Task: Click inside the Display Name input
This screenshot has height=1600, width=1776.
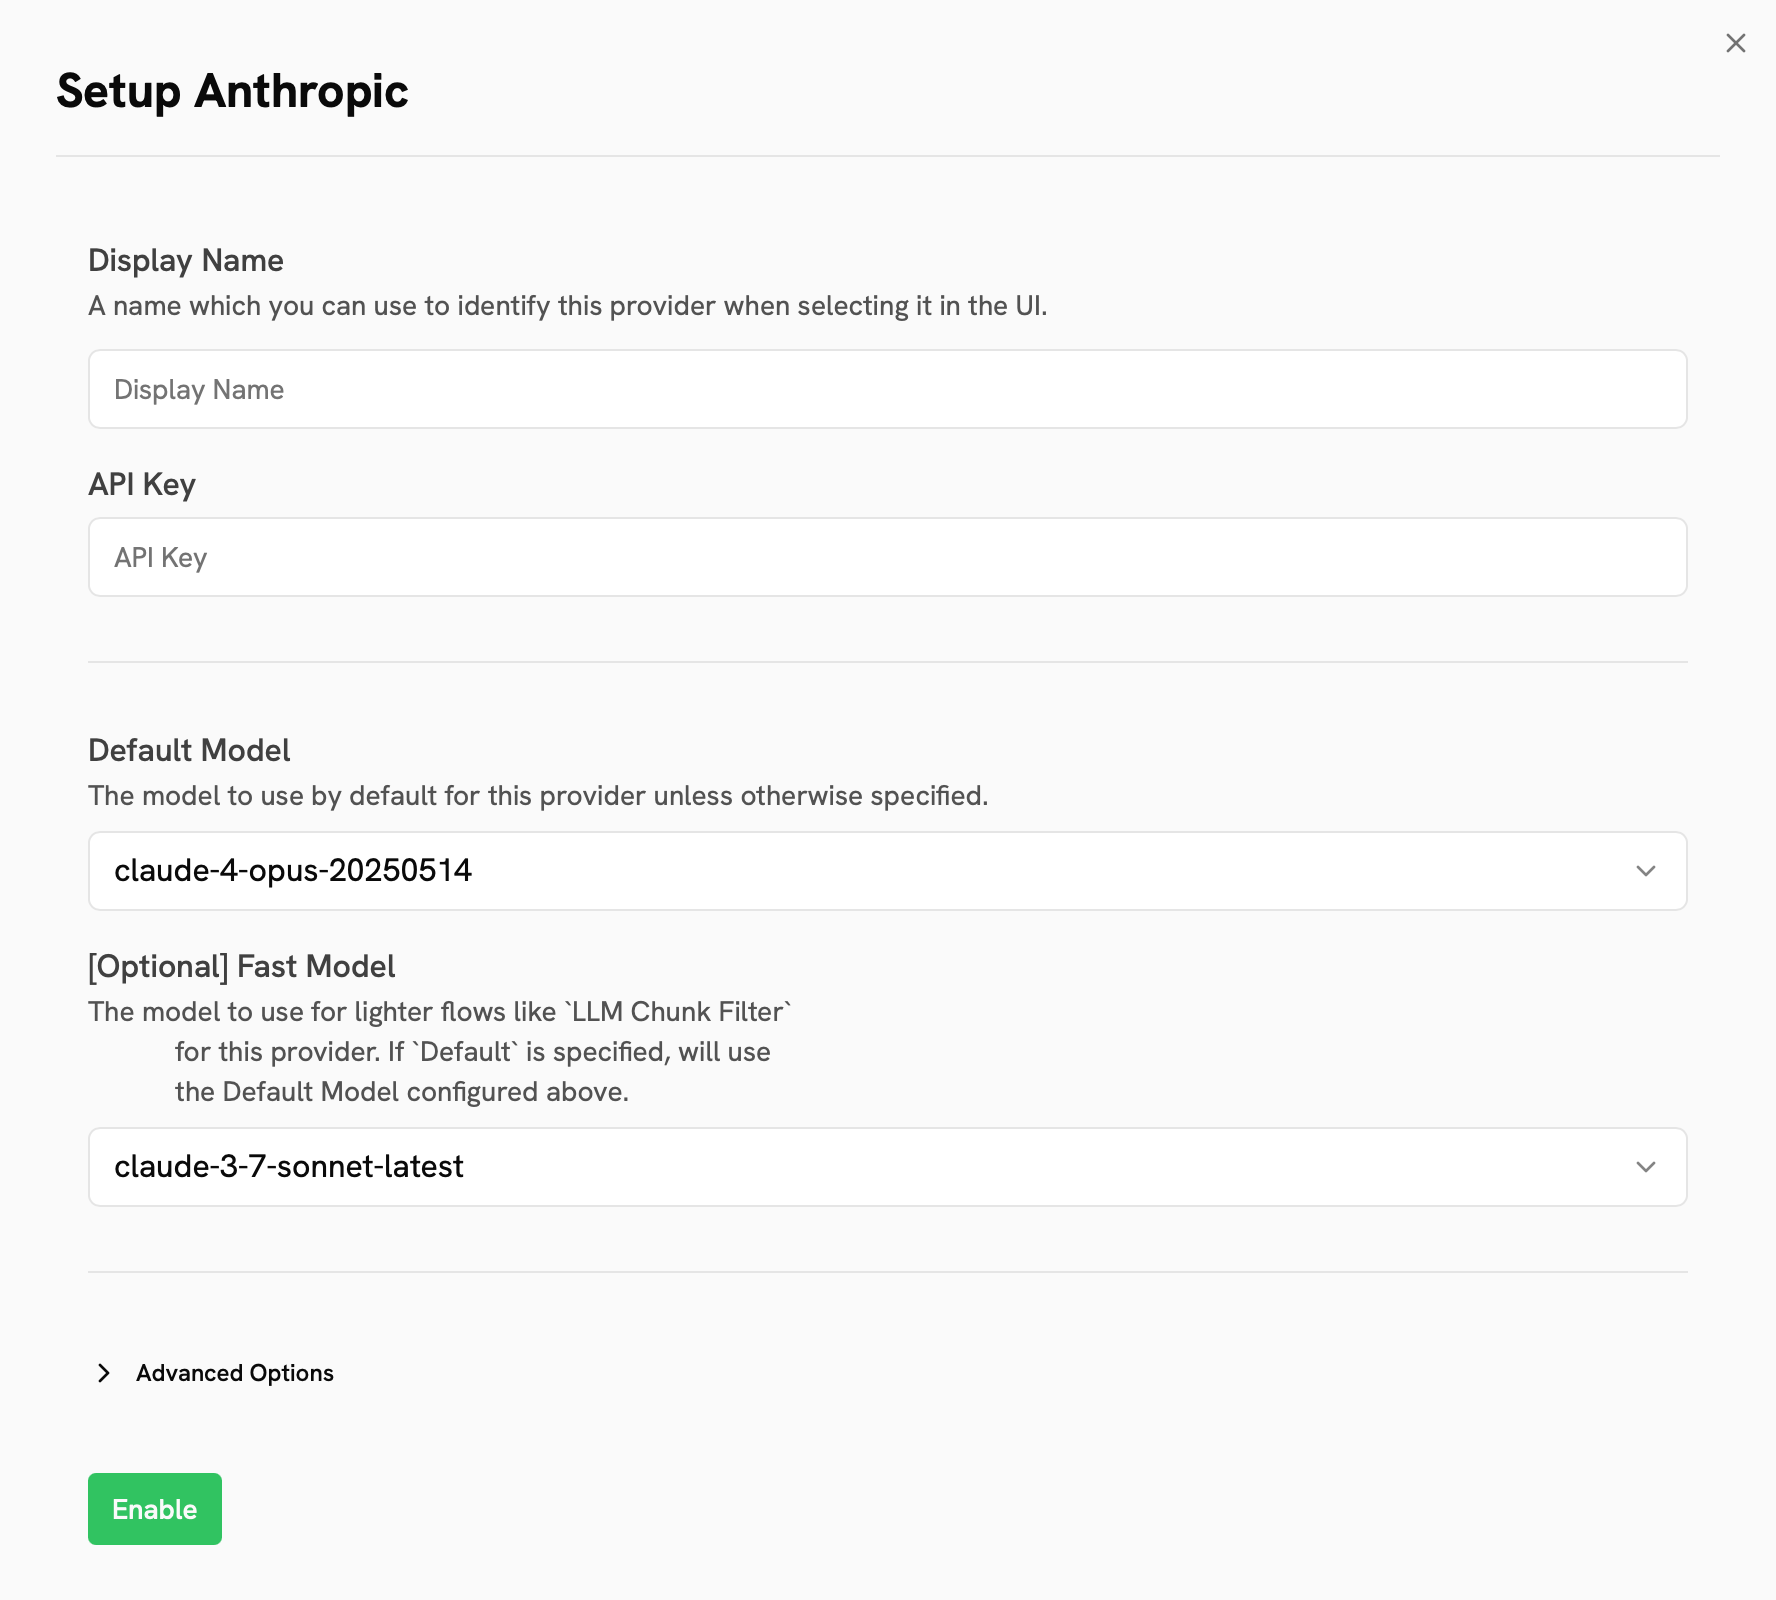Action: tap(886, 389)
